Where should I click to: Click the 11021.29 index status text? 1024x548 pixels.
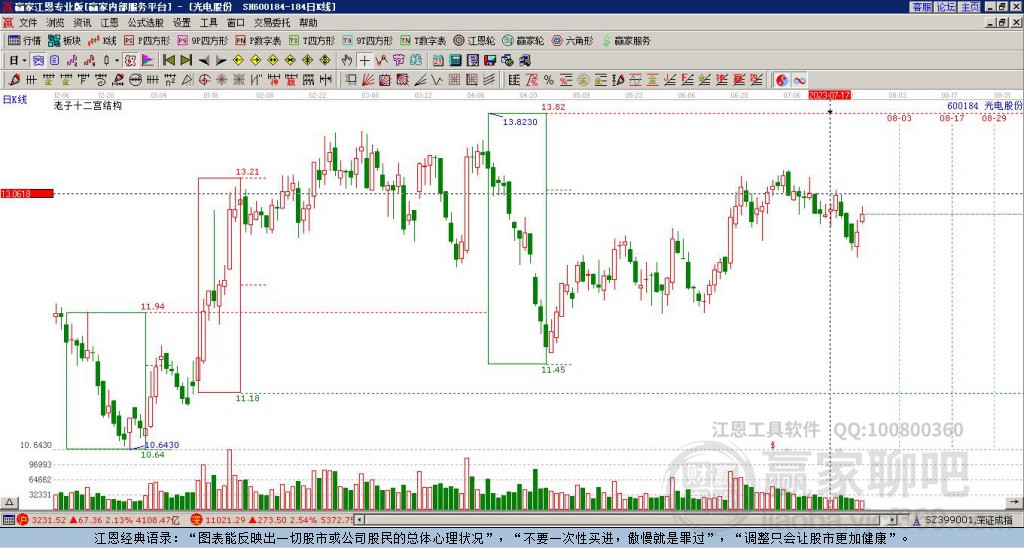click(x=223, y=520)
